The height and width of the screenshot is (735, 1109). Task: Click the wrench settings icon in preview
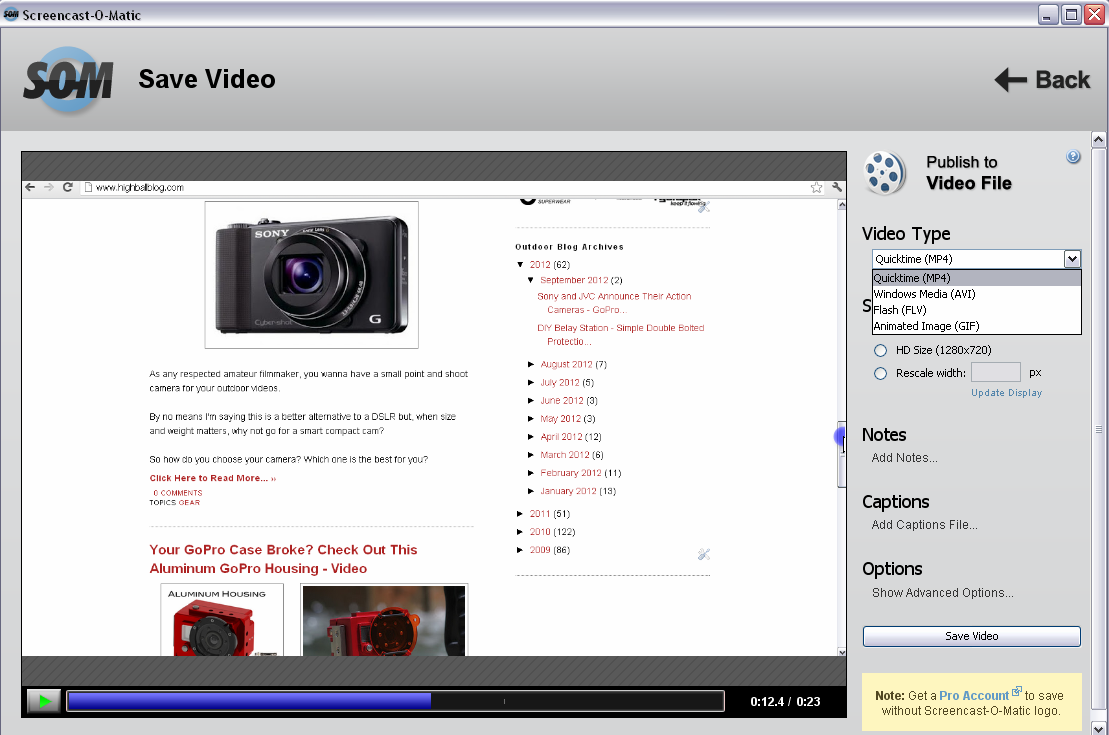837,187
